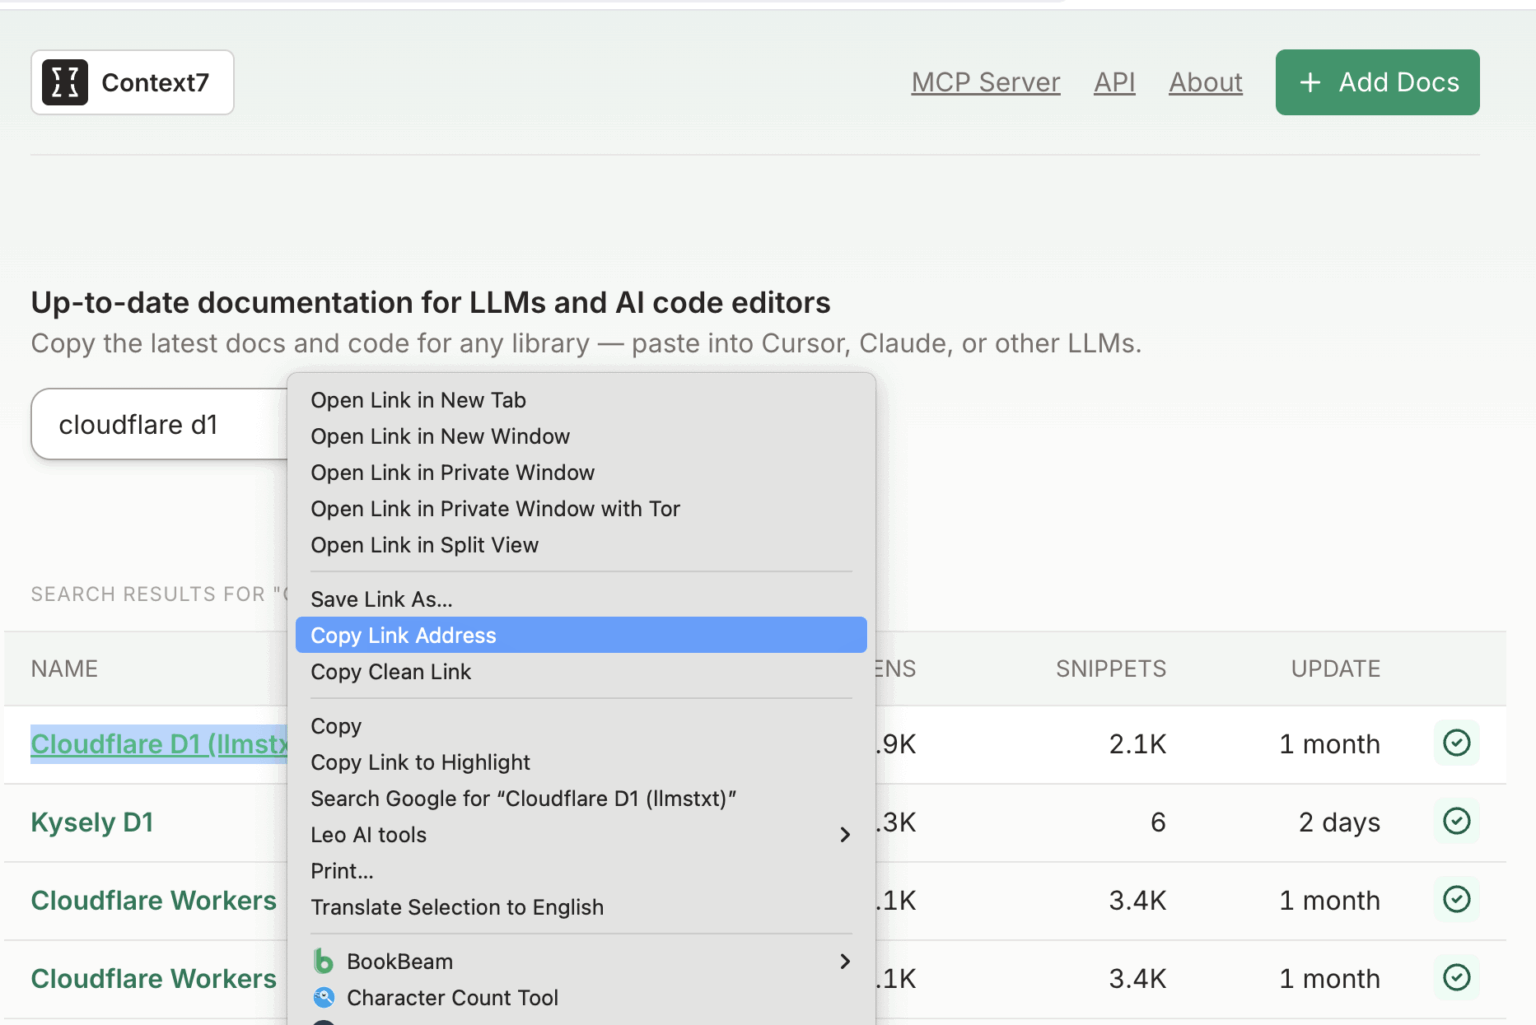
Task: Open the MCP Server link
Action: (x=985, y=83)
